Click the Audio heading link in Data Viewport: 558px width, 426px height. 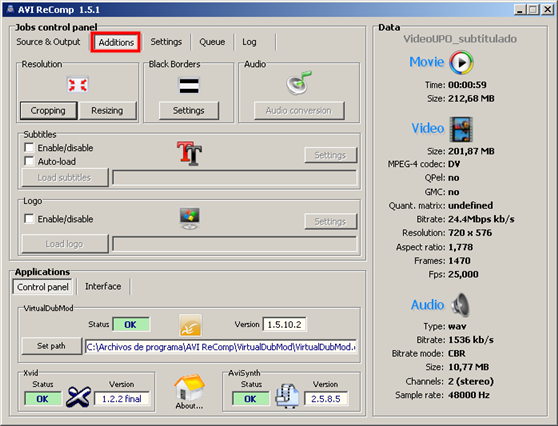(427, 305)
